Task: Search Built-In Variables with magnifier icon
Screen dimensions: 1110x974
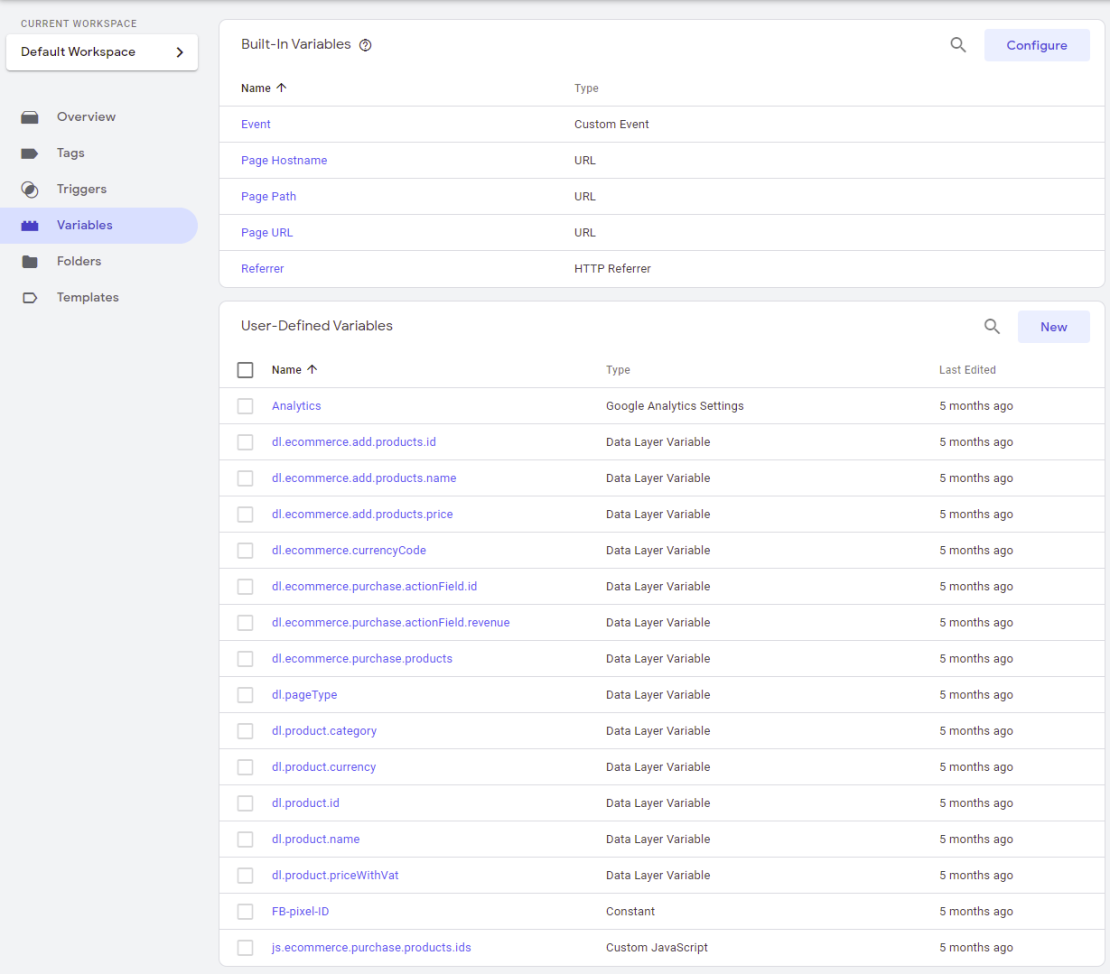Action: pos(958,45)
